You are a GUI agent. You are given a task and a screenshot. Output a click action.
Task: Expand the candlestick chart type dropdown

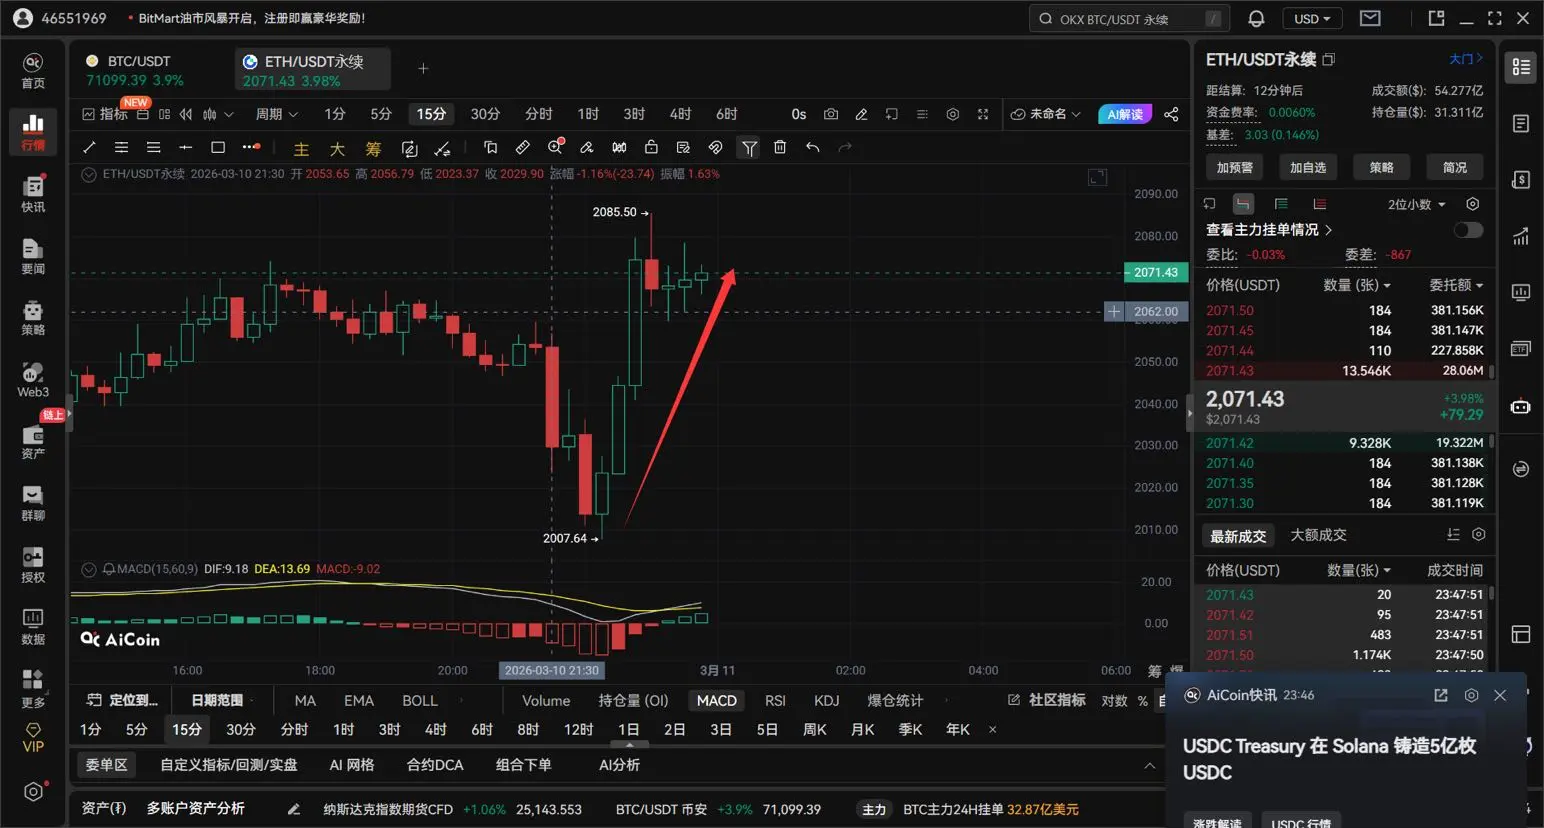(218, 114)
